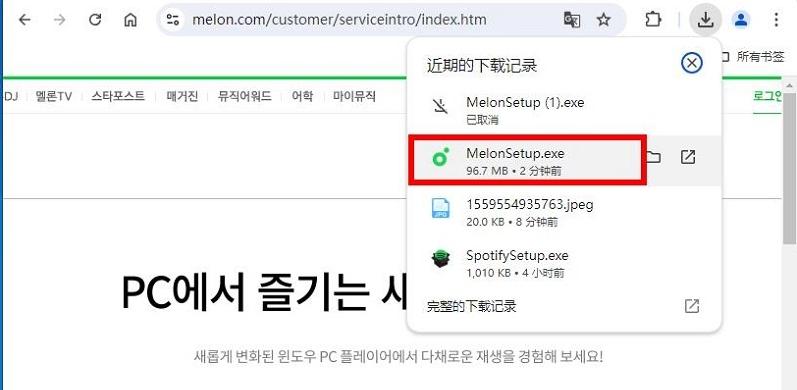Click the 로그인 login link
Image resolution: width=797 pixels, height=390 pixels.
pyautogui.click(x=768, y=96)
